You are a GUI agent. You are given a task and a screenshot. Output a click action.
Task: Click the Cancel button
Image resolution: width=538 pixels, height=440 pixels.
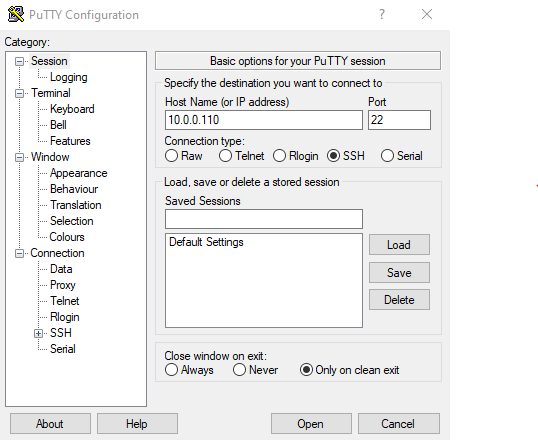pos(398,424)
